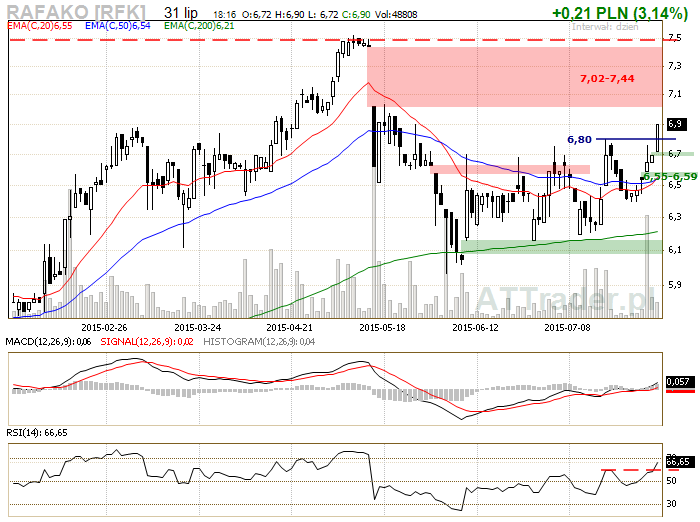The width and height of the screenshot is (700, 522).
Task: Click the 7,1 price axis label
Action: (x=675, y=94)
